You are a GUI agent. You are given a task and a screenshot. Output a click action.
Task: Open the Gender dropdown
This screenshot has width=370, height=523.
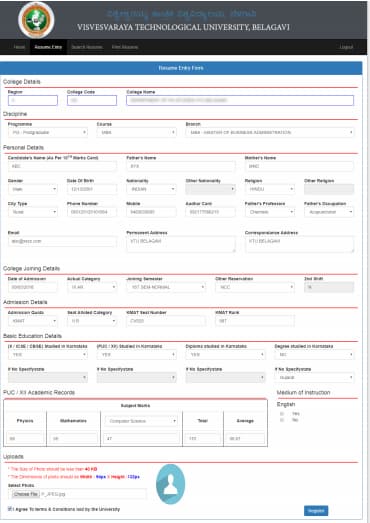coord(33,189)
